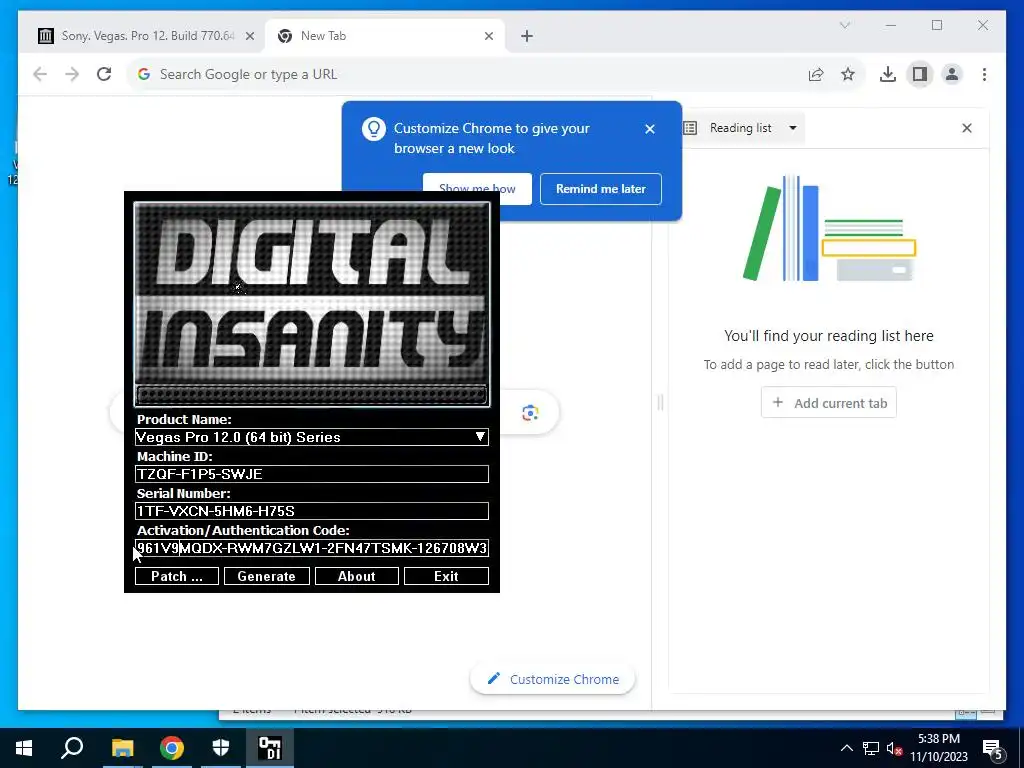This screenshot has width=1024, height=768.
Task: Click the Reading list panel icon
Action: coord(690,128)
